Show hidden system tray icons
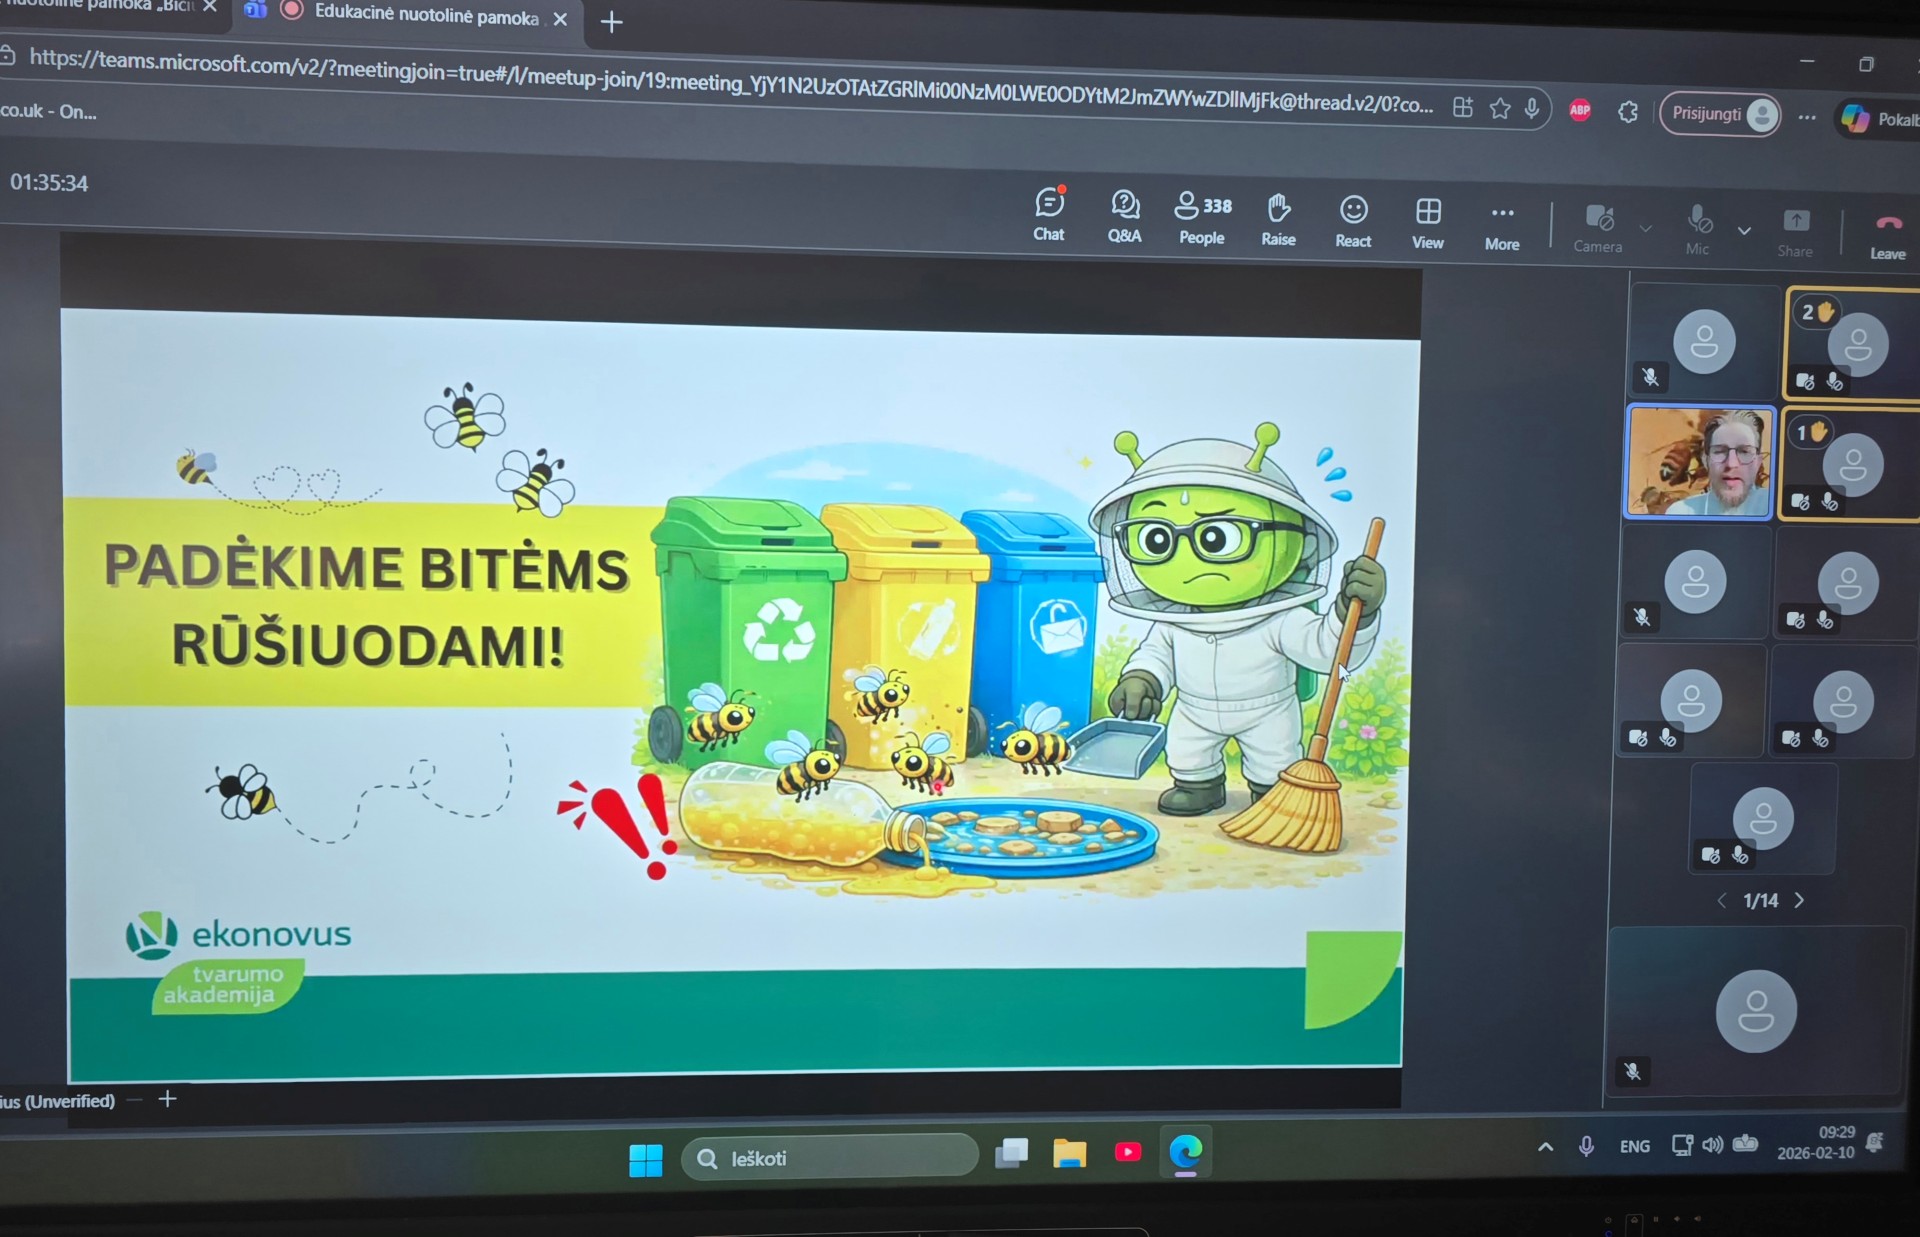This screenshot has height=1237, width=1920. click(x=1545, y=1147)
